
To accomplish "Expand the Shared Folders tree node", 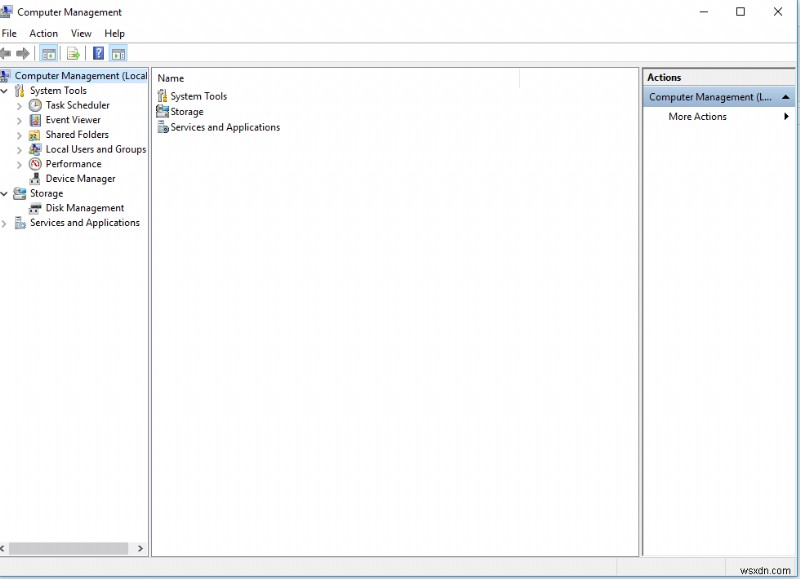I will [18, 134].
